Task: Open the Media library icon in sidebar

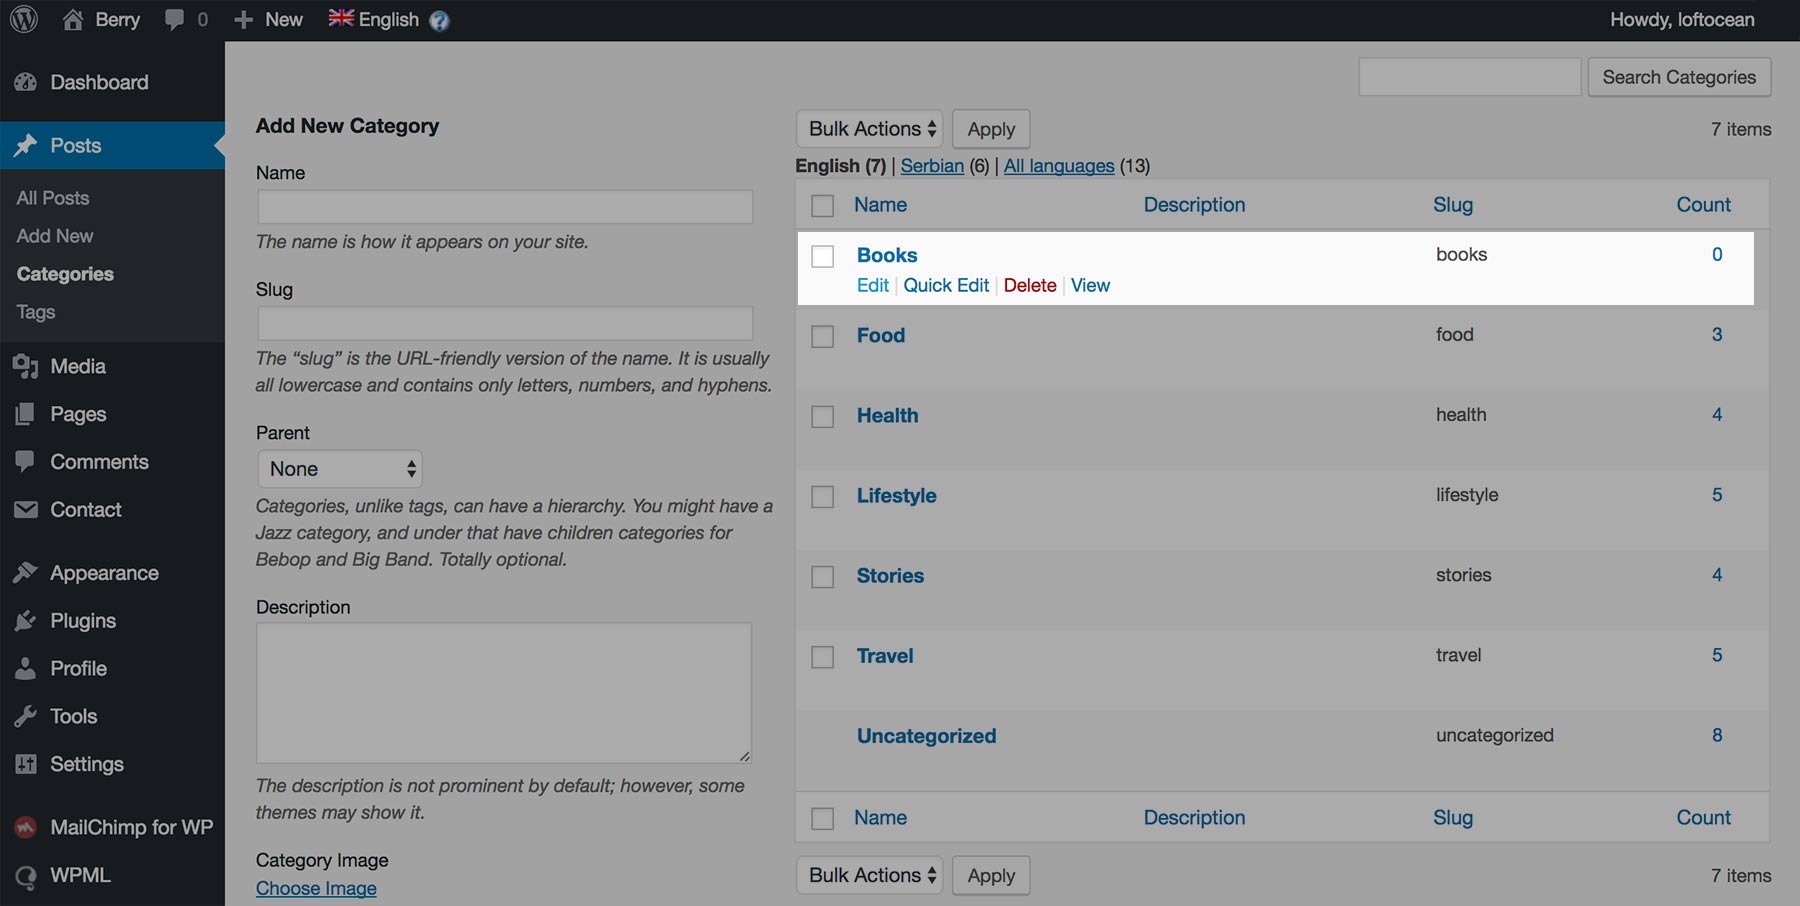Action: pos(26,366)
